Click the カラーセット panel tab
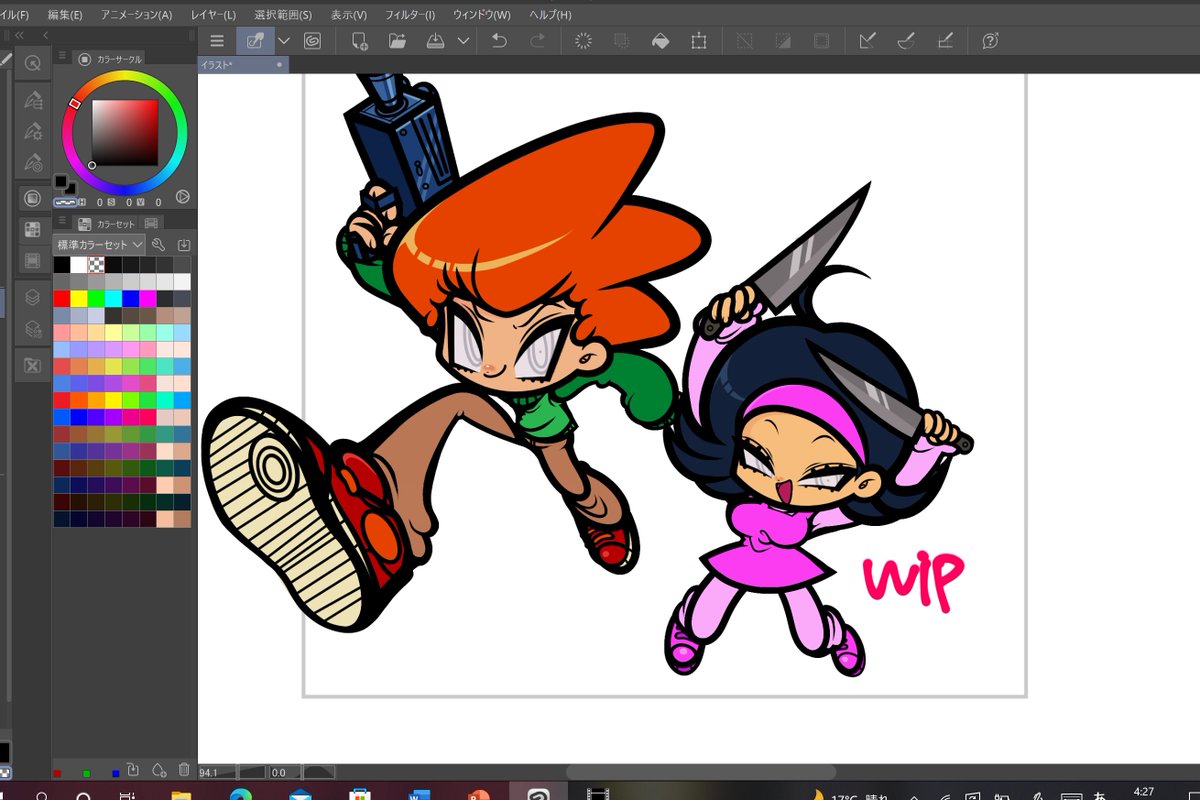The width and height of the screenshot is (1200, 800). point(107,224)
